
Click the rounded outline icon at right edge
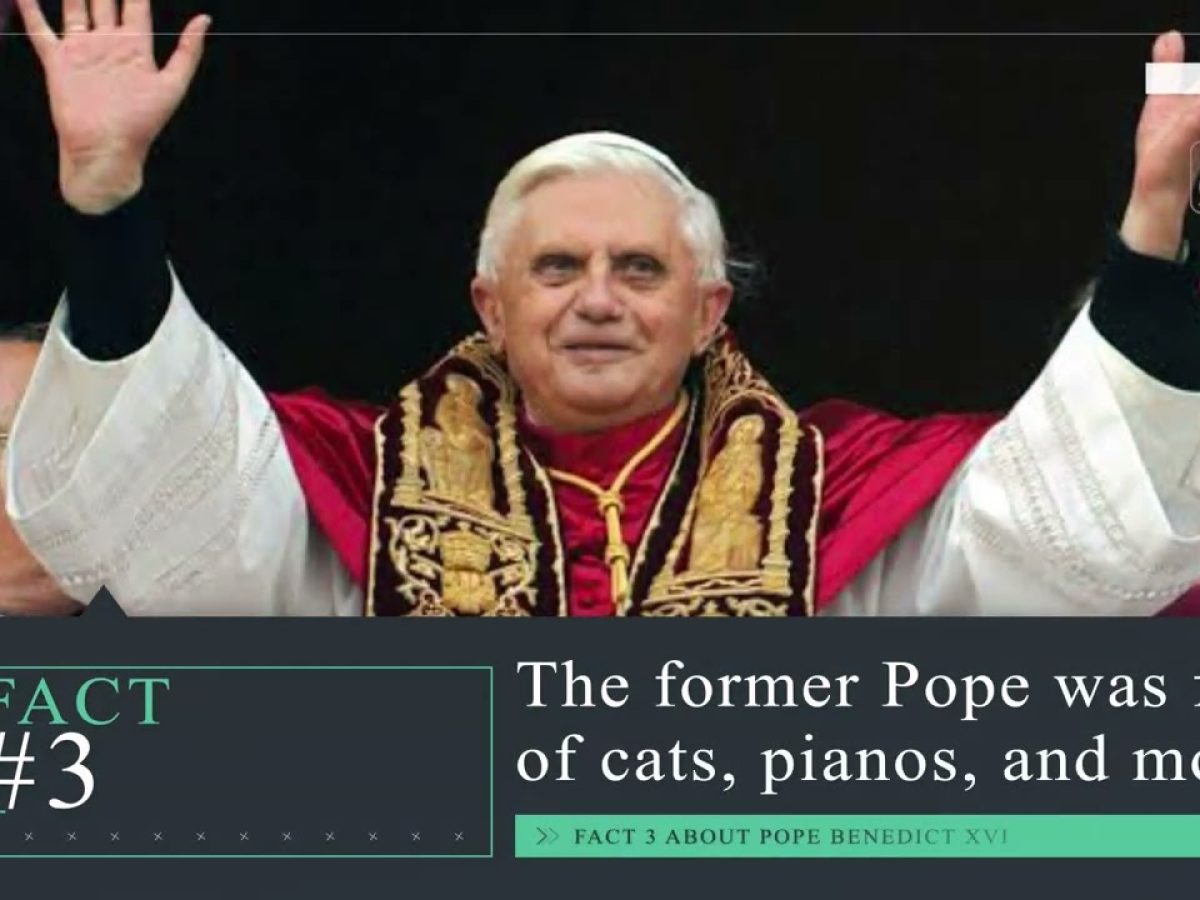tap(1195, 177)
